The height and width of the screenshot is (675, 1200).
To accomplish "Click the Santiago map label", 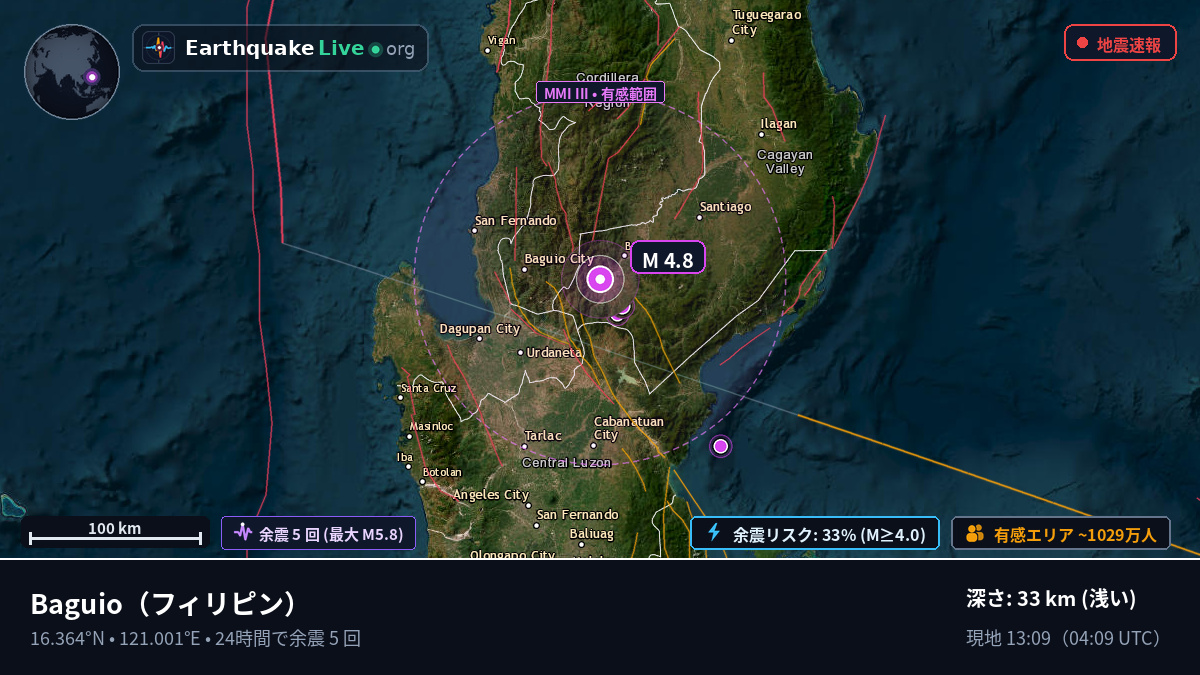I will coord(725,207).
